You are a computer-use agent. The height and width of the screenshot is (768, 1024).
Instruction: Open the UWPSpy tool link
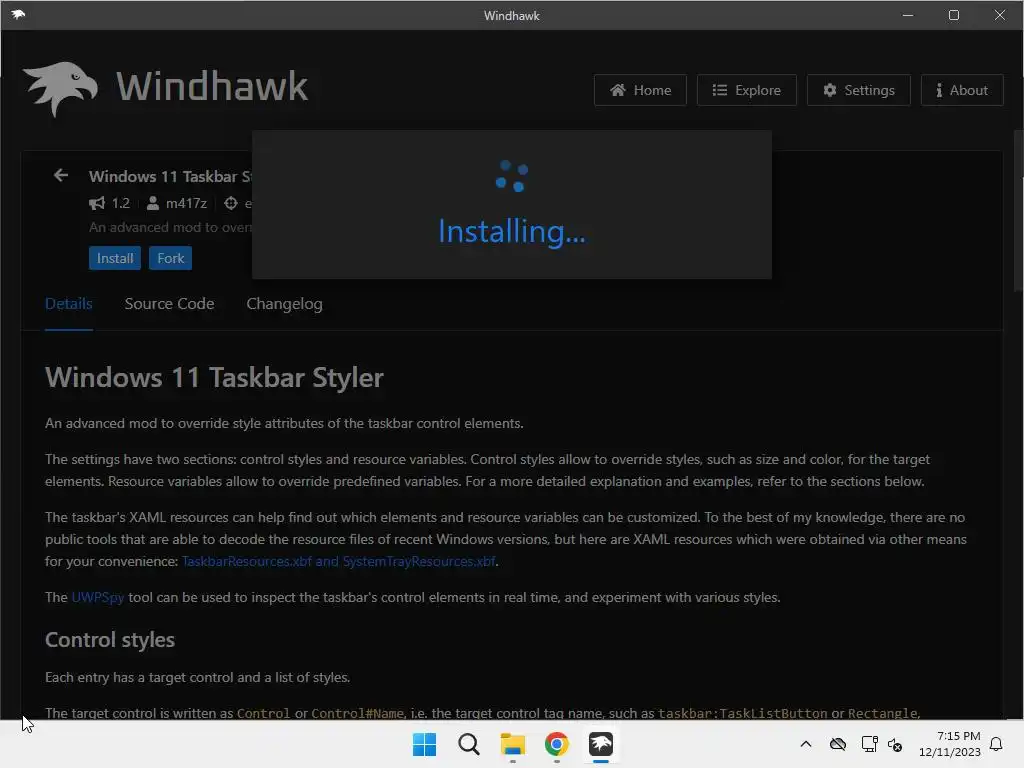[x=97, y=598]
